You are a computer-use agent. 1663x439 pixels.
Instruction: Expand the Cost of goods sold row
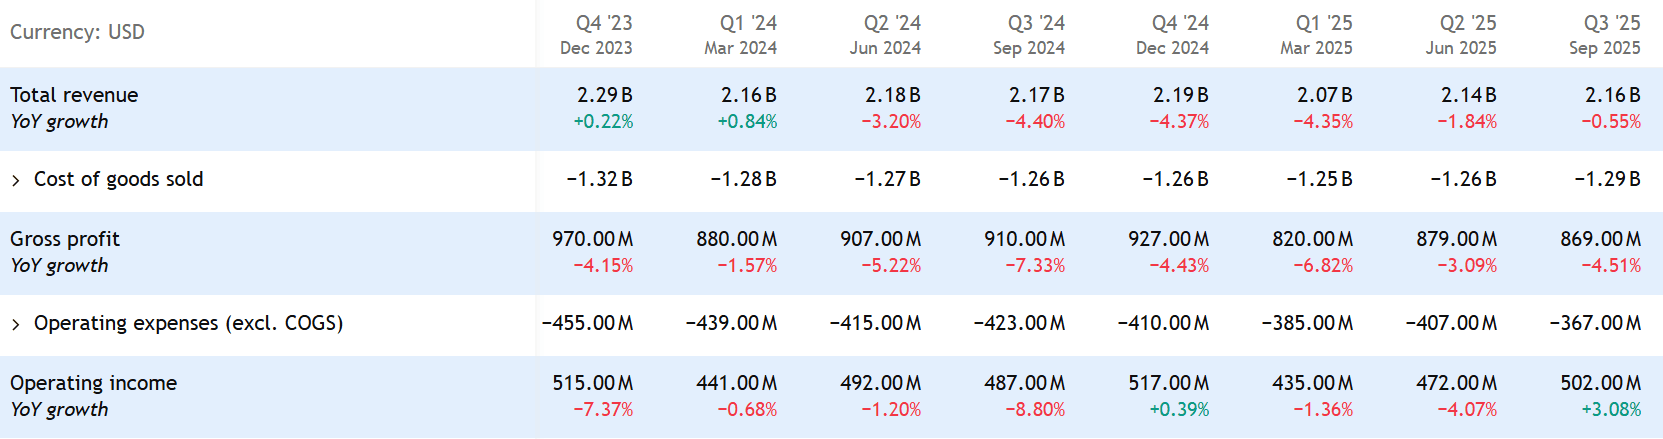click(16, 180)
